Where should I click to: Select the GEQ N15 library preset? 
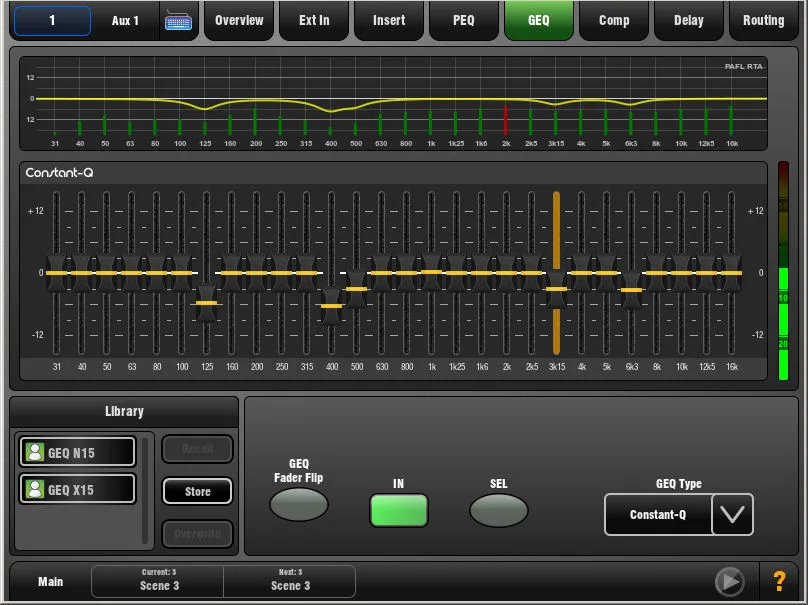click(77, 452)
